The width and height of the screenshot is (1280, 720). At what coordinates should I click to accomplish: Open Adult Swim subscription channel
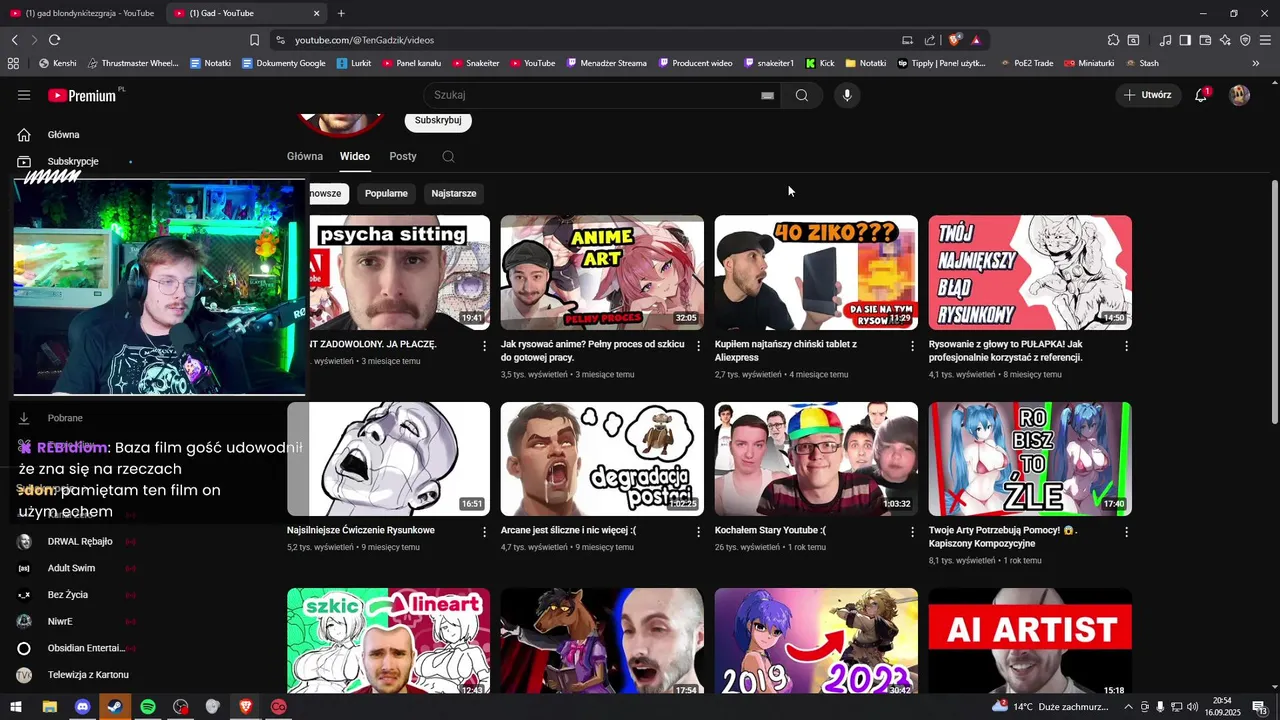[71, 568]
